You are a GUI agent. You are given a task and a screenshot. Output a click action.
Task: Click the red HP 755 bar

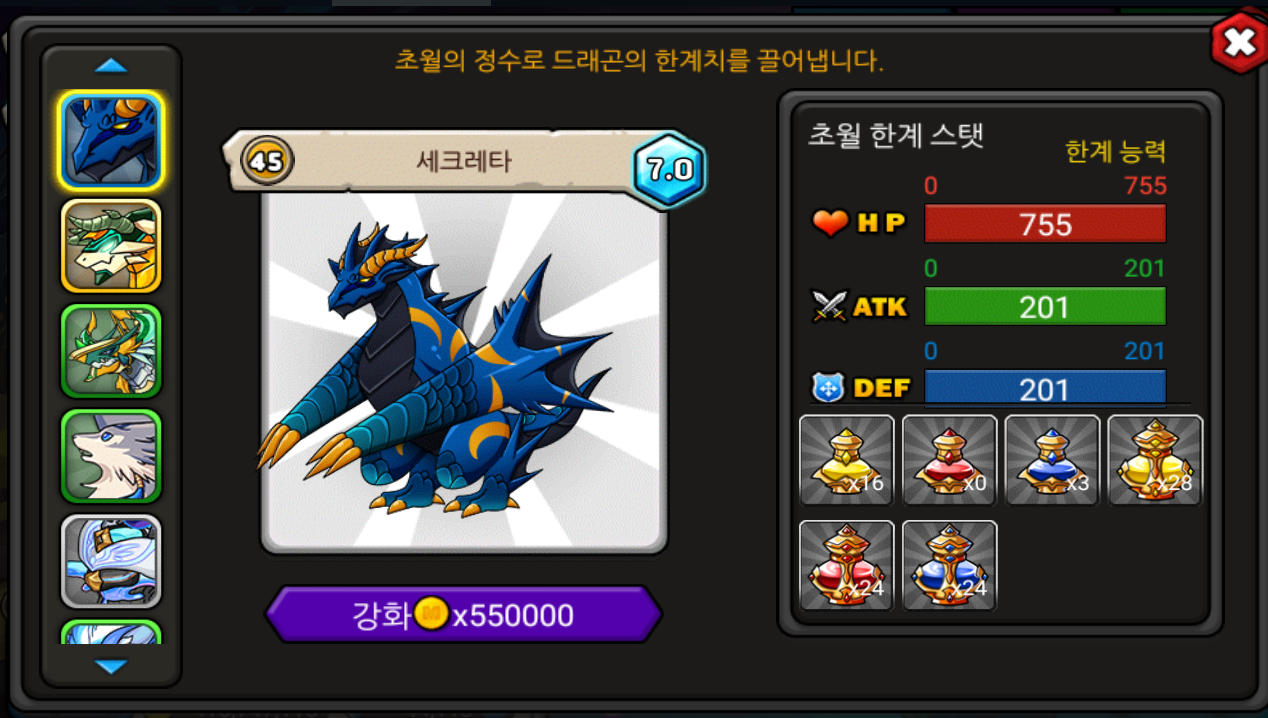pyautogui.click(x=1045, y=223)
